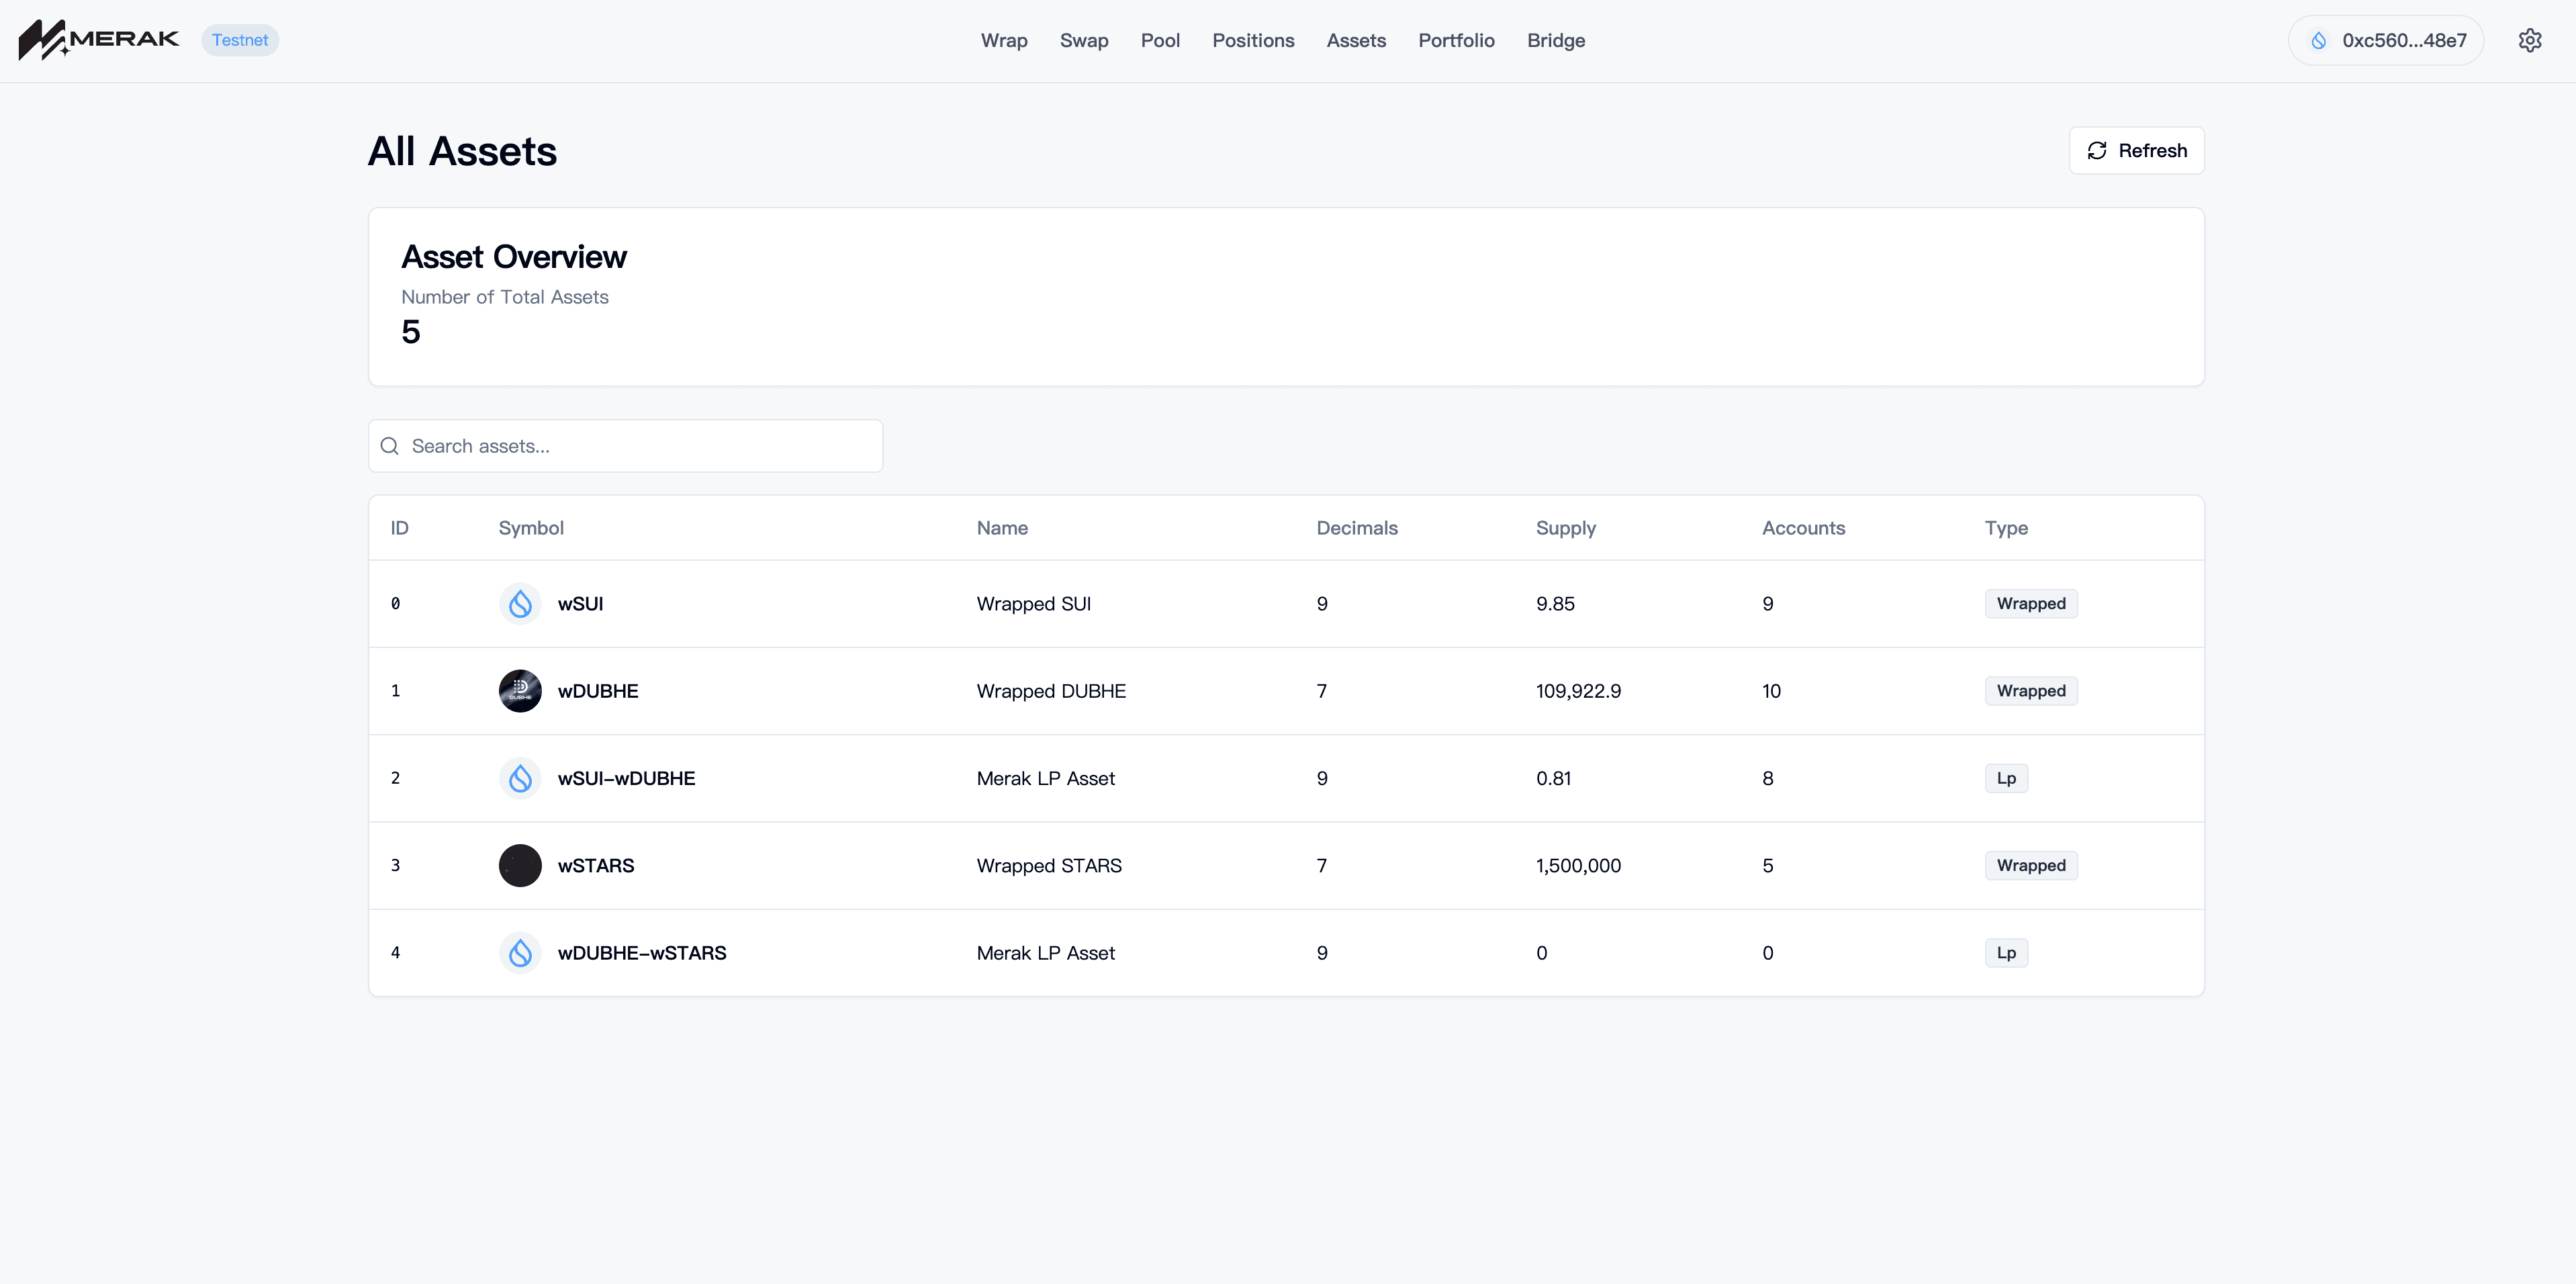This screenshot has height=1284, width=2576.
Task: Click the wallet droplet icon beside the address
Action: [2318, 40]
